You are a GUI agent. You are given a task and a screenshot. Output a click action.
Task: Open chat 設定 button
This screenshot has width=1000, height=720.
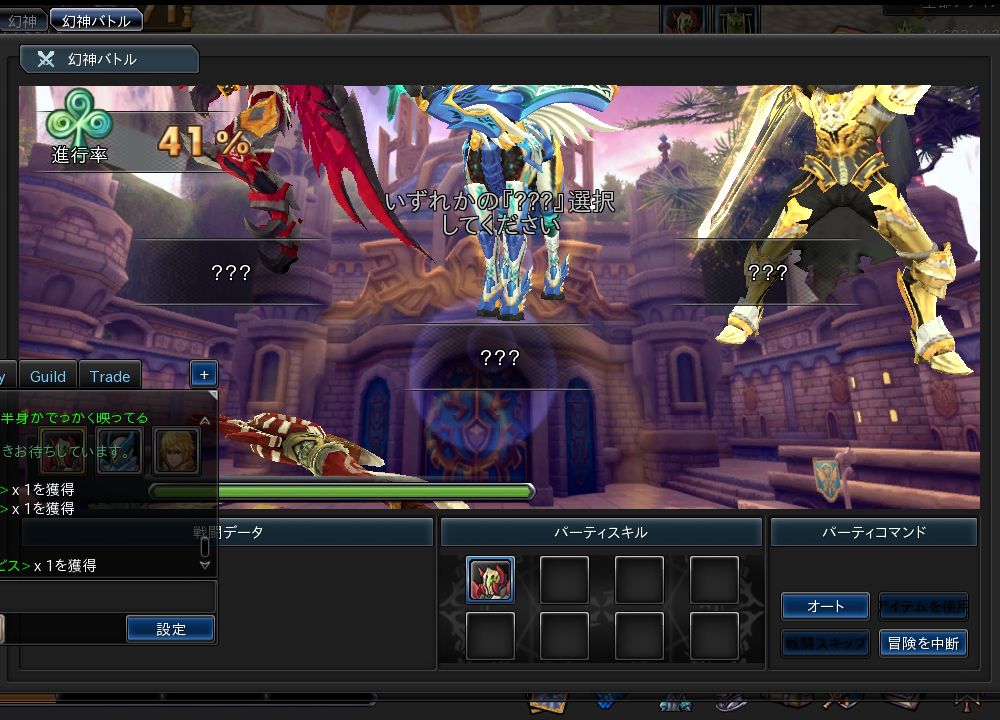(x=170, y=629)
